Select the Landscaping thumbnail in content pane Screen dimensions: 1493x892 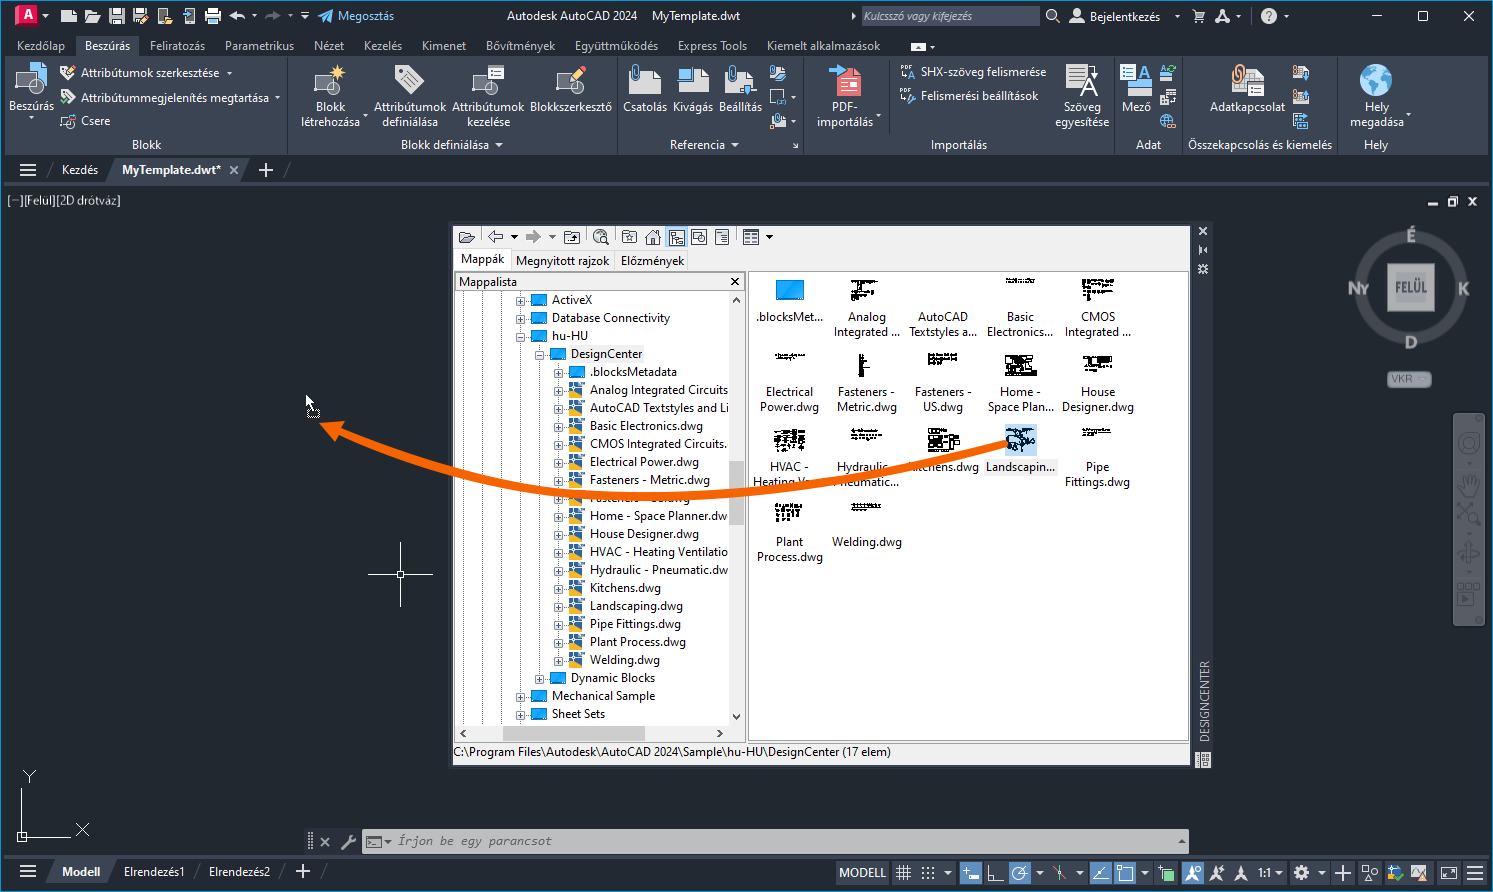(x=1020, y=440)
